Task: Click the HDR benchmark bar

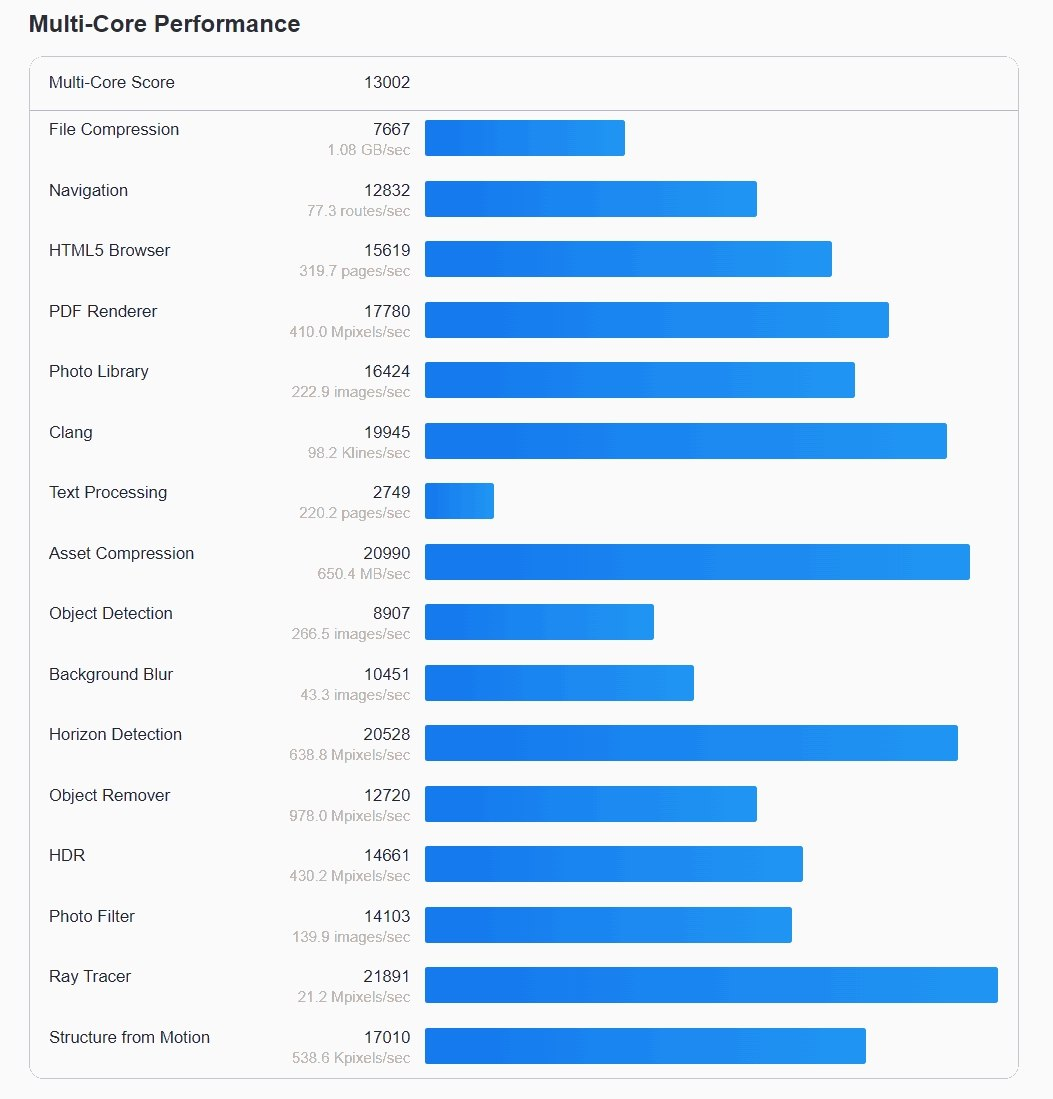Action: pos(614,864)
